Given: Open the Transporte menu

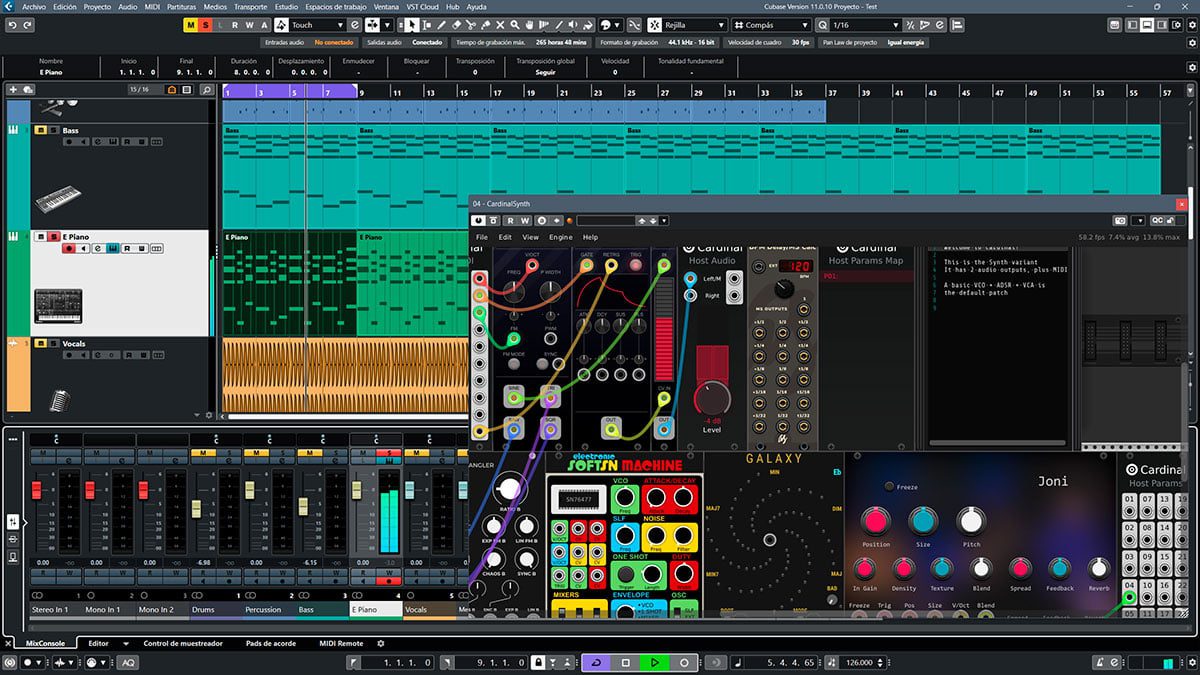Looking at the screenshot, I should [250, 6].
